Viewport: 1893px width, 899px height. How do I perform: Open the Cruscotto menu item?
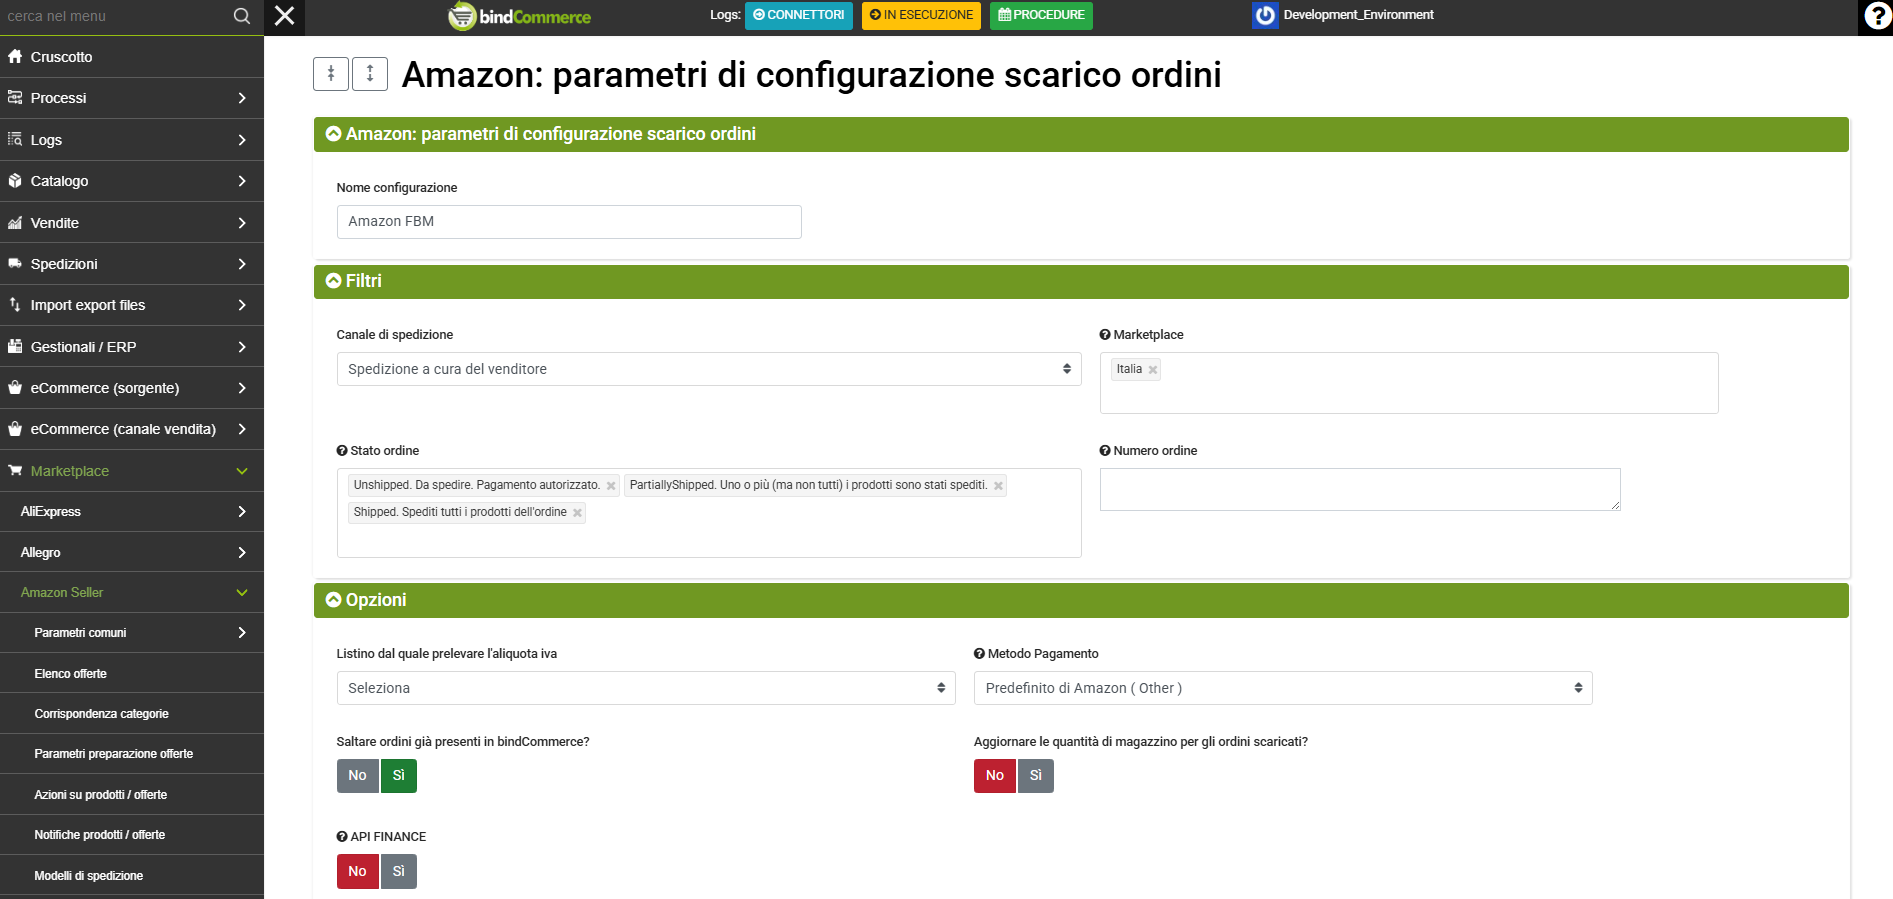tap(61, 57)
